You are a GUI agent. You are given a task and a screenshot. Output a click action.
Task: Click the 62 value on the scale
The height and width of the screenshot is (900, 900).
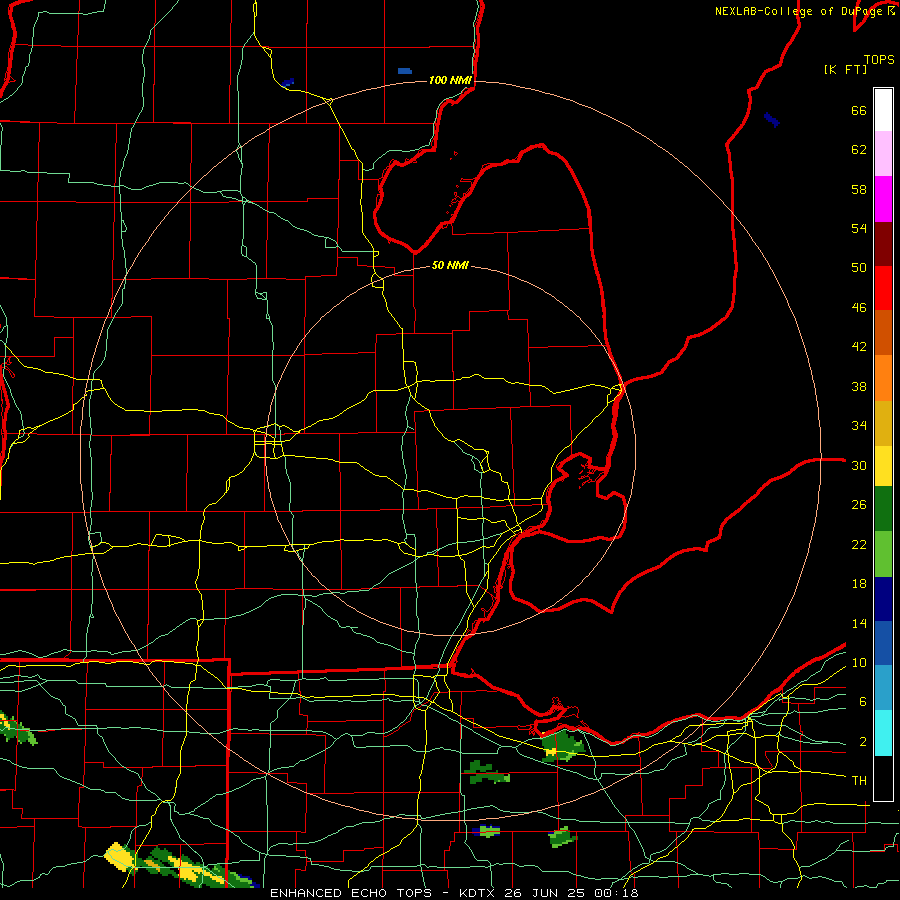[x=859, y=150]
